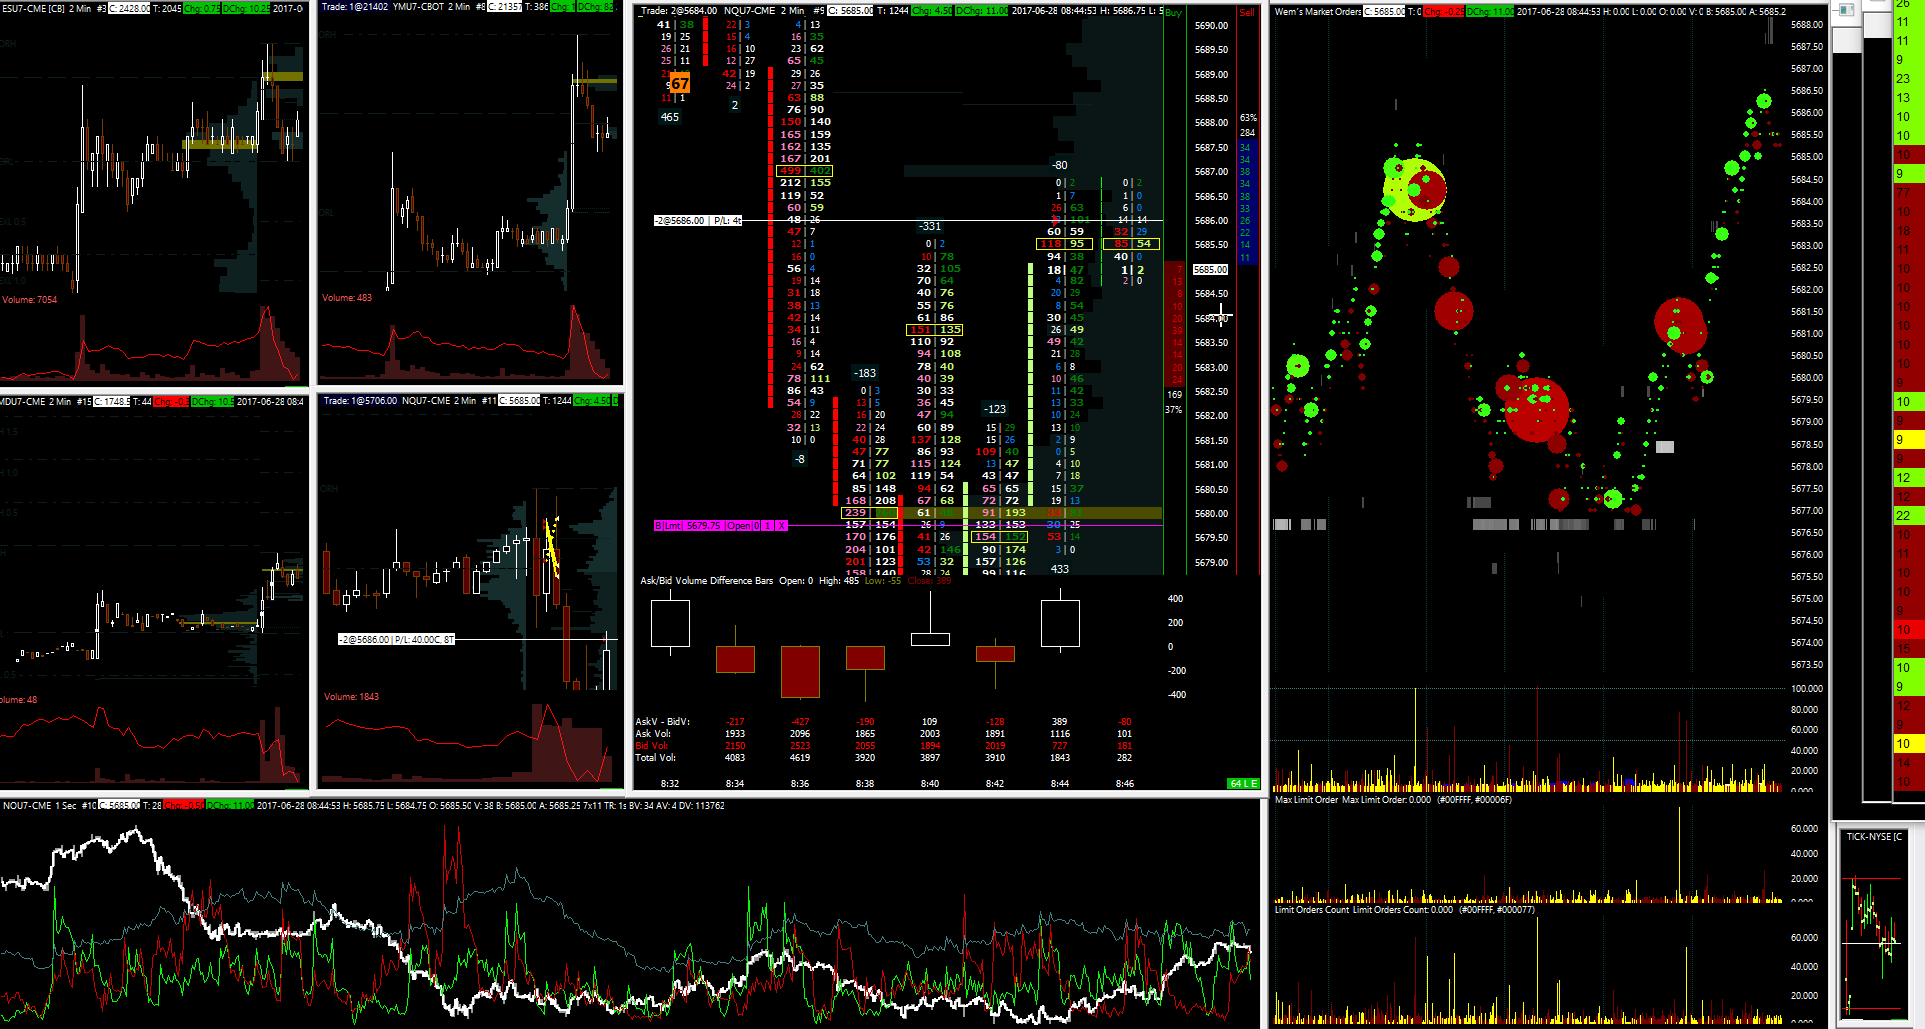Click the Max Limit Order study label
The width and height of the screenshot is (1925, 1029).
tap(1306, 800)
